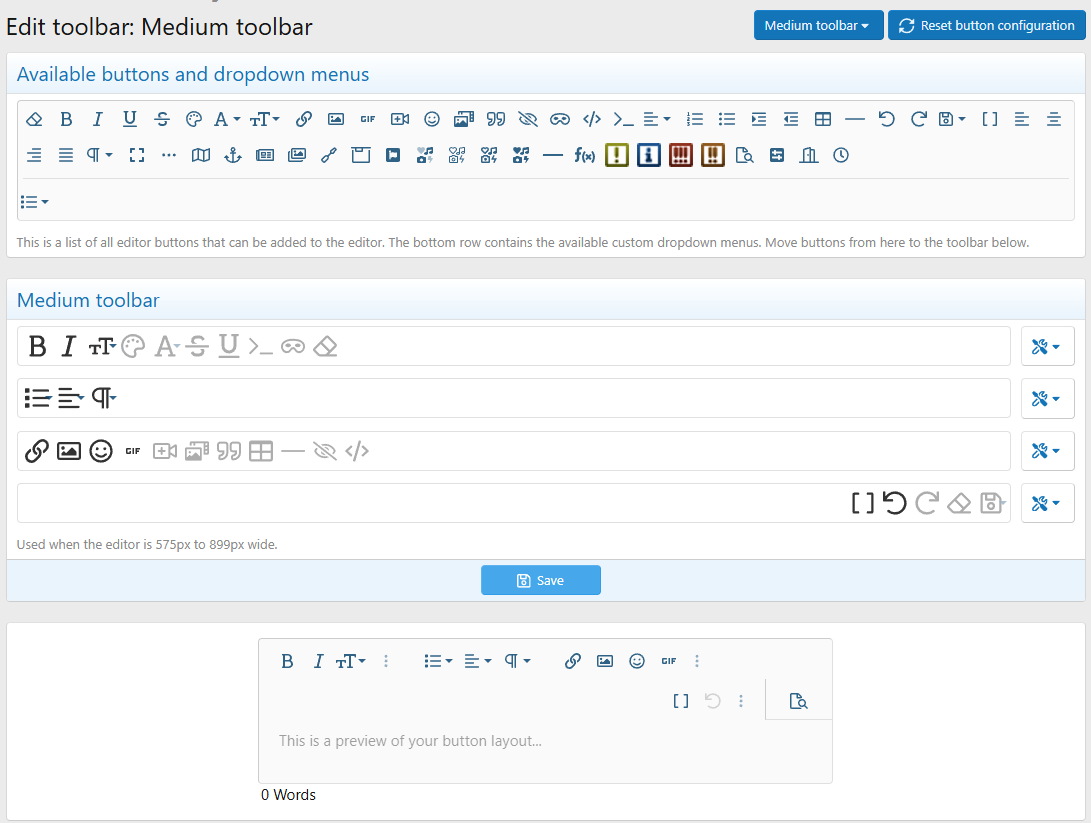Click the code brackets icon in Available buttons
The image size is (1091, 823).
591,119
